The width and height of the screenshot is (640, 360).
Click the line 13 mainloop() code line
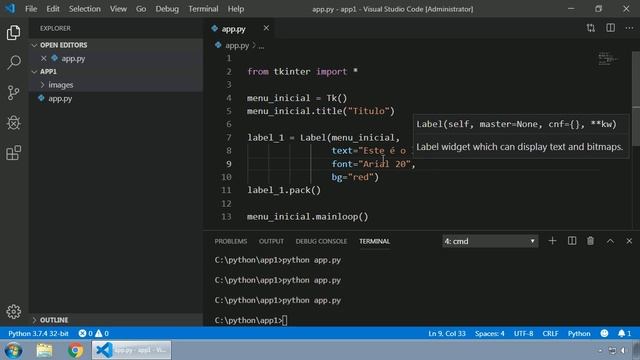point(307,216)
